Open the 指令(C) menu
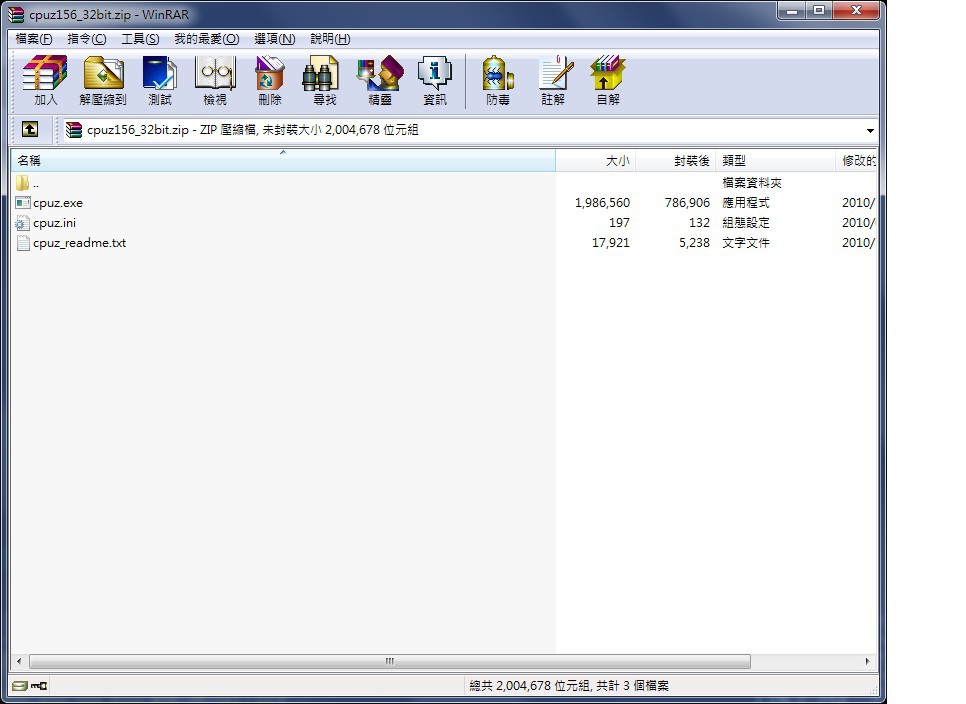This screenshot has width=966, height=704. pos(87,39)
